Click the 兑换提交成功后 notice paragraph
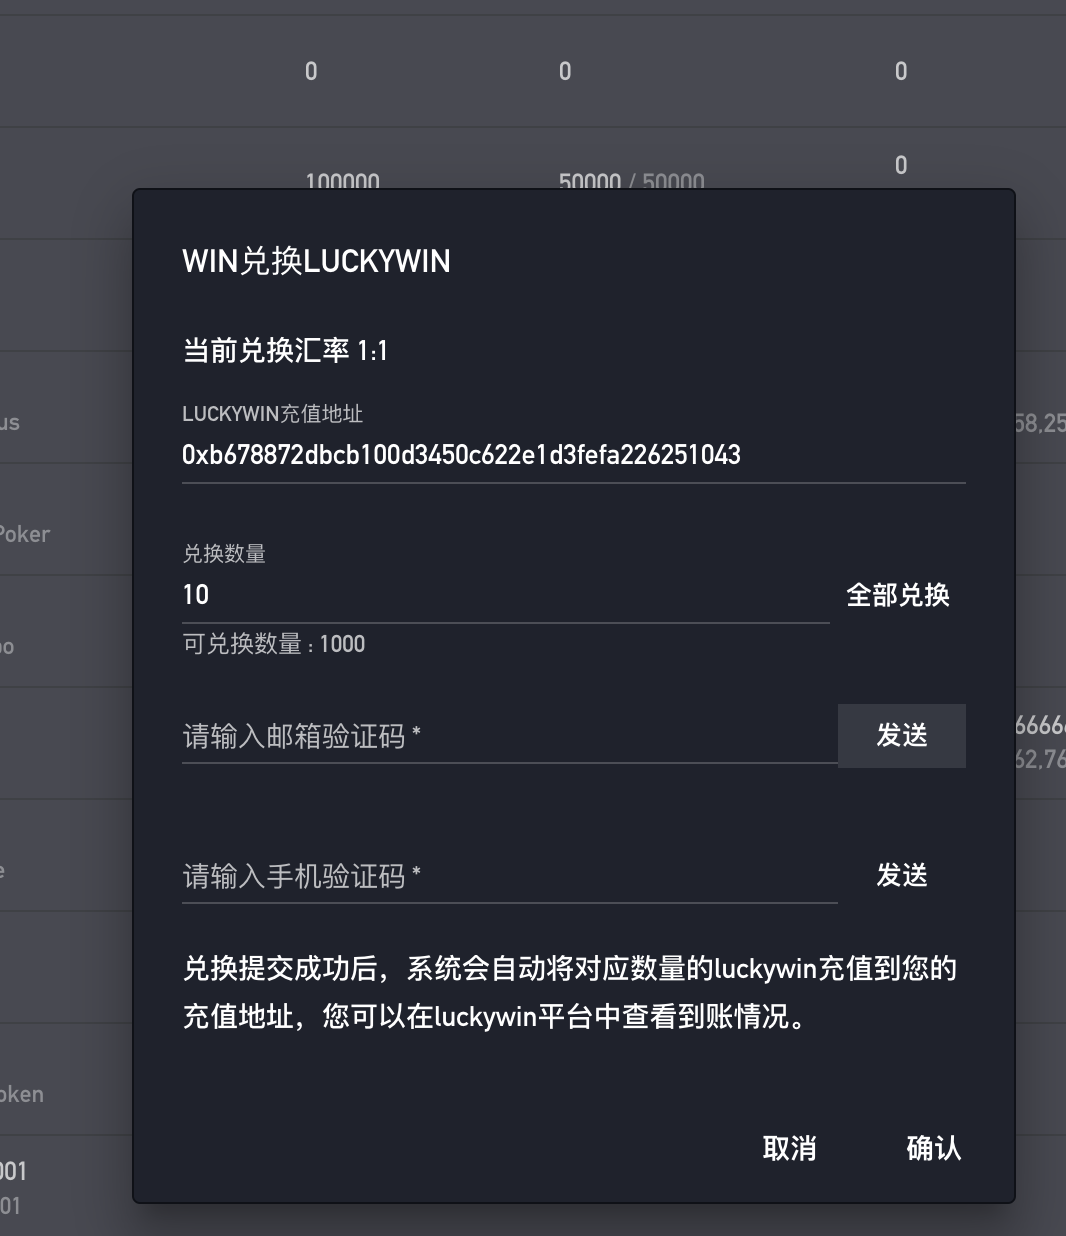This screenshot has width=1066, height=1236. click(570, 993)
